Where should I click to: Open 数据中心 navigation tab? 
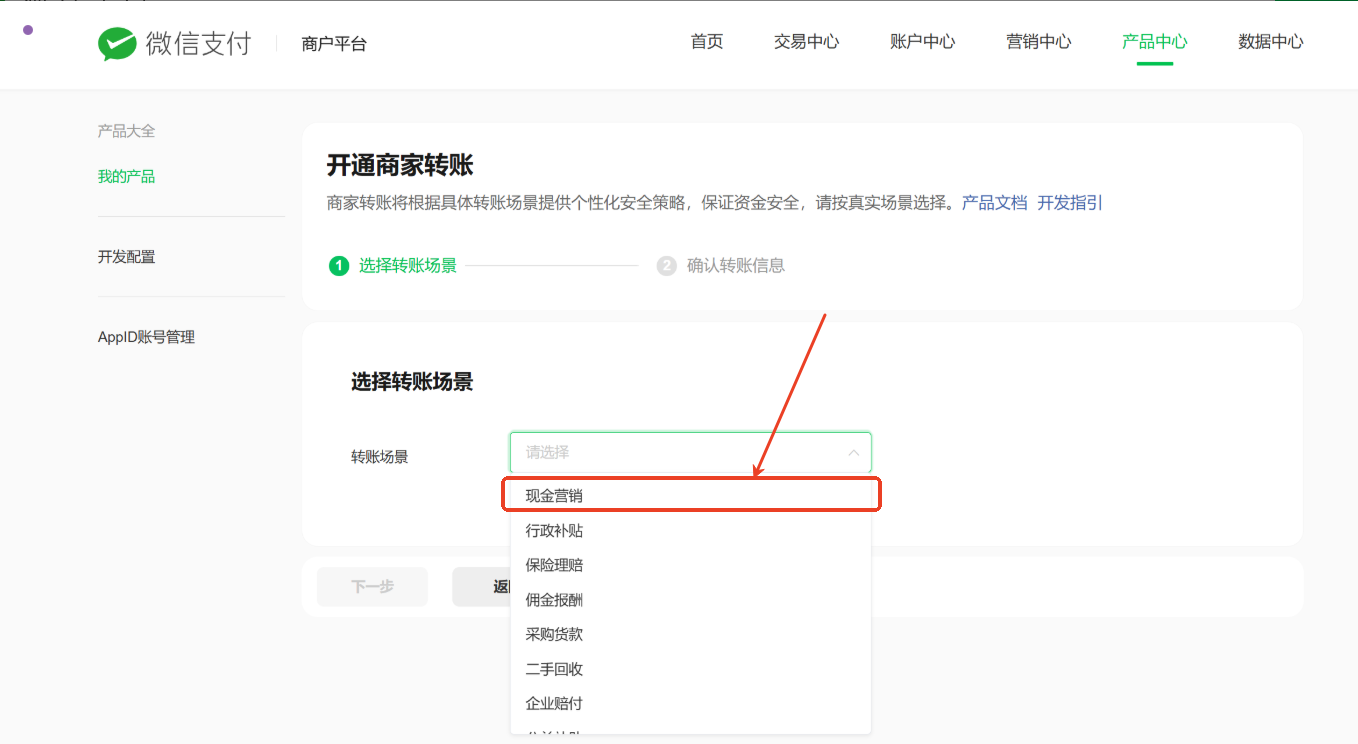pyautogui.click(x=1270, y=42)
